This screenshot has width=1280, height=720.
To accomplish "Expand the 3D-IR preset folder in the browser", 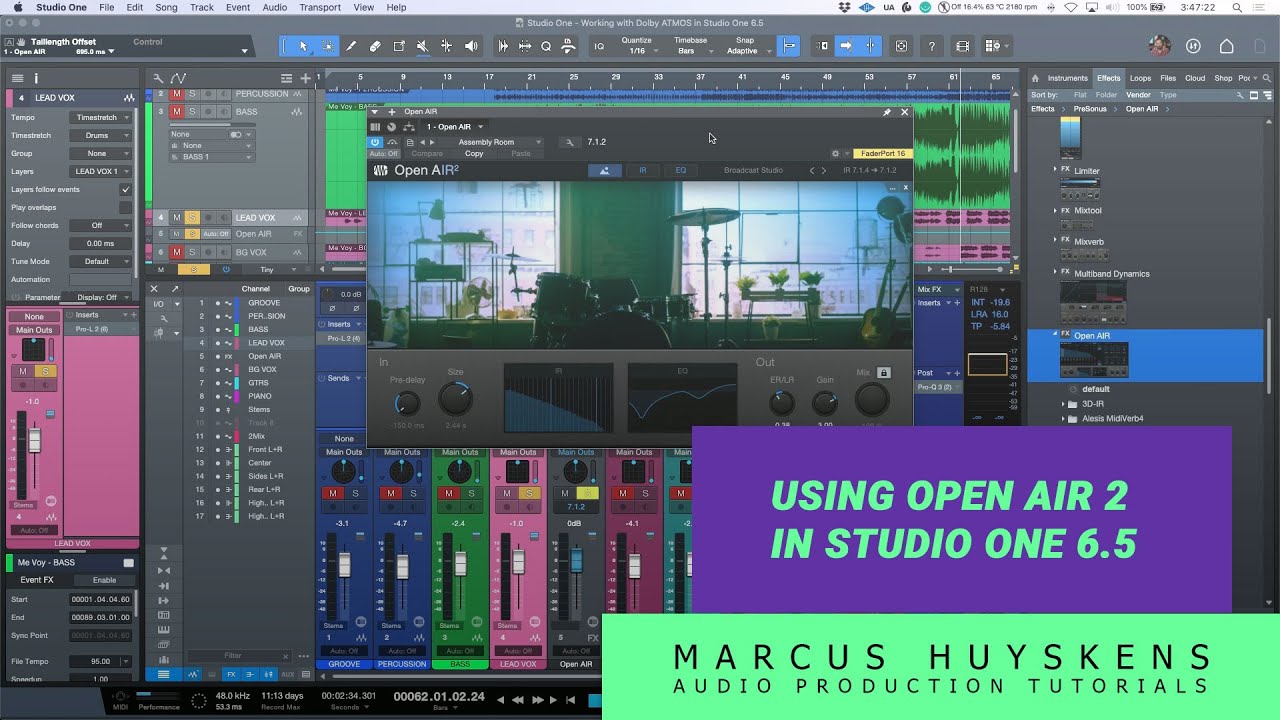I will tap(1063, 404).
